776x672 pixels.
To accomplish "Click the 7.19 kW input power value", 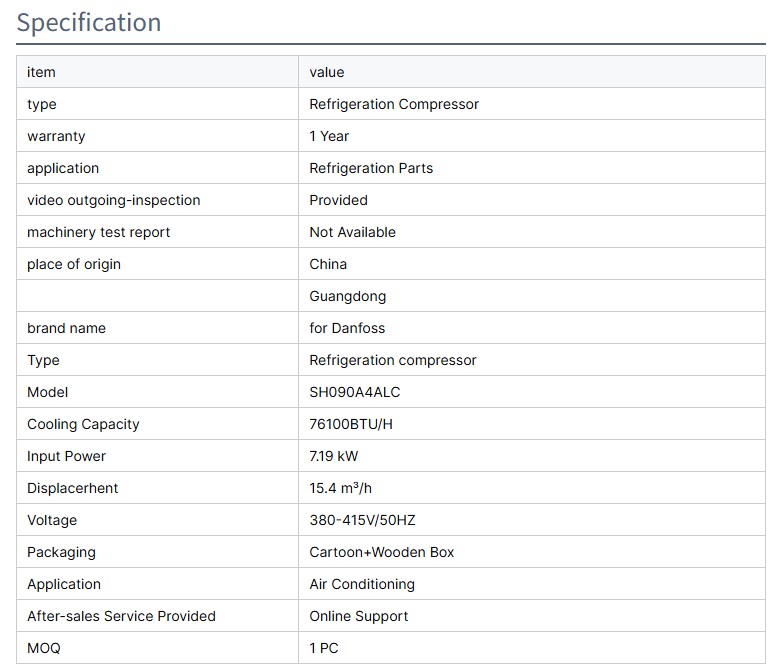I will coord(333,456).
